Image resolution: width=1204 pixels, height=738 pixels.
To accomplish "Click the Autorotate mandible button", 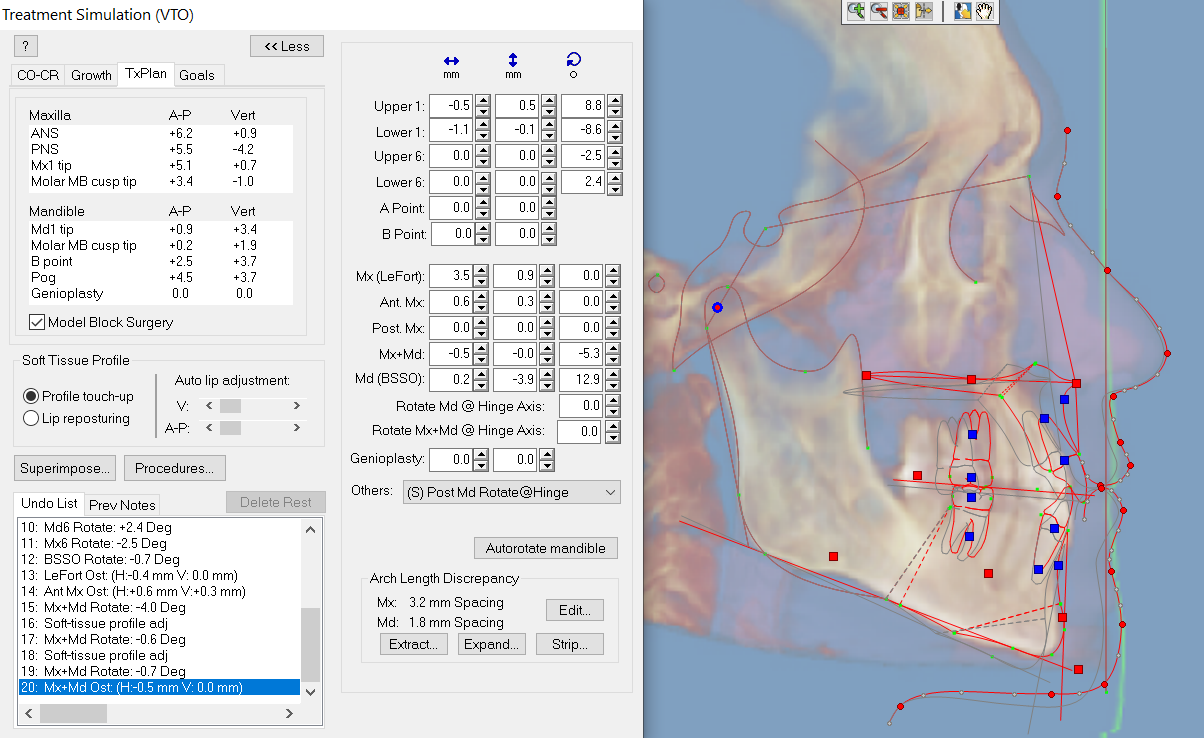I will click(546, 548).
